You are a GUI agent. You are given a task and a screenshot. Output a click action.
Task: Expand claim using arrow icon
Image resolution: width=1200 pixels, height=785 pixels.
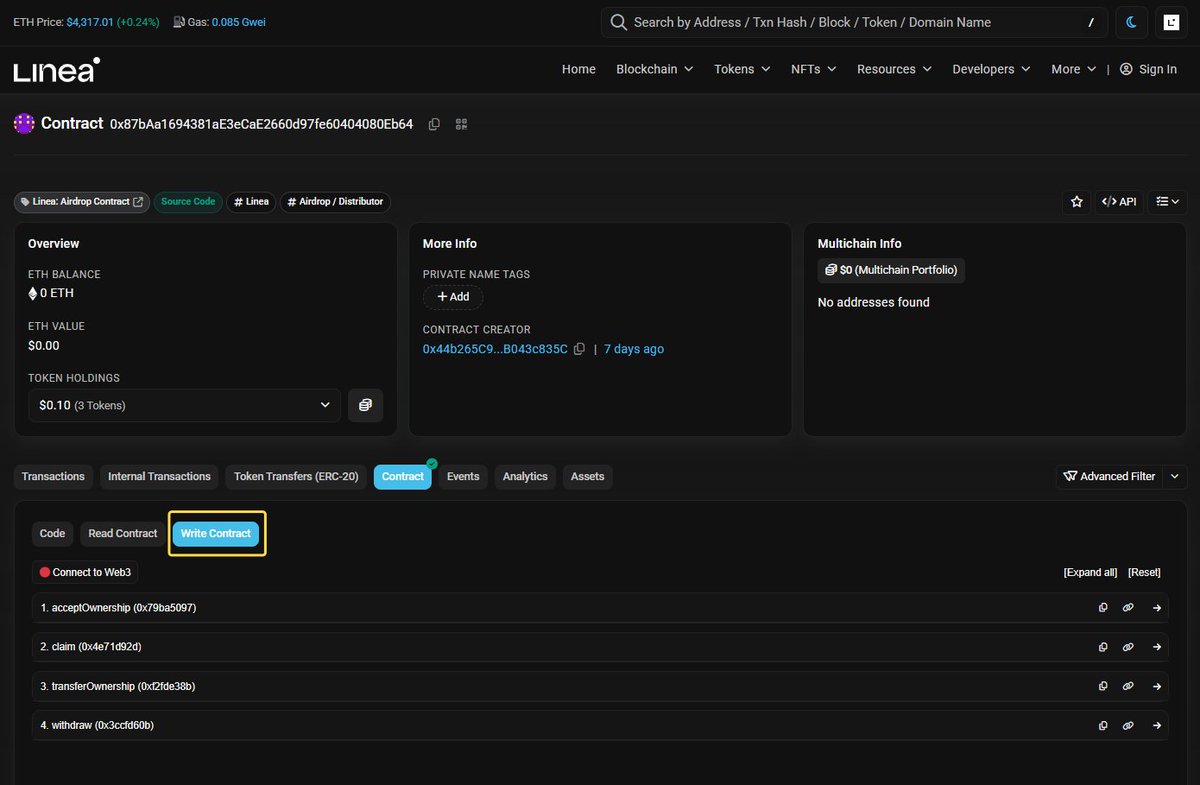1156,647
